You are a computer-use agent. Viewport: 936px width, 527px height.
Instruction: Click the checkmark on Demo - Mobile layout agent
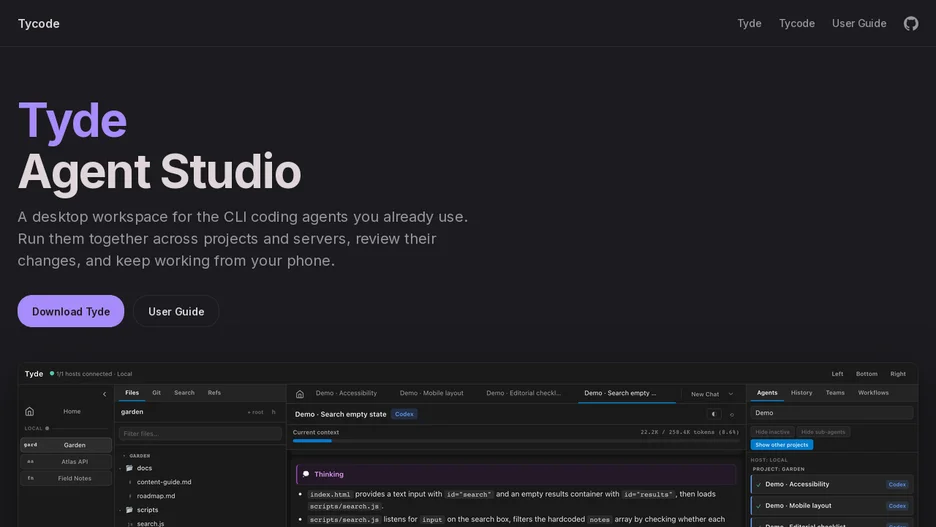coord(758,506)
